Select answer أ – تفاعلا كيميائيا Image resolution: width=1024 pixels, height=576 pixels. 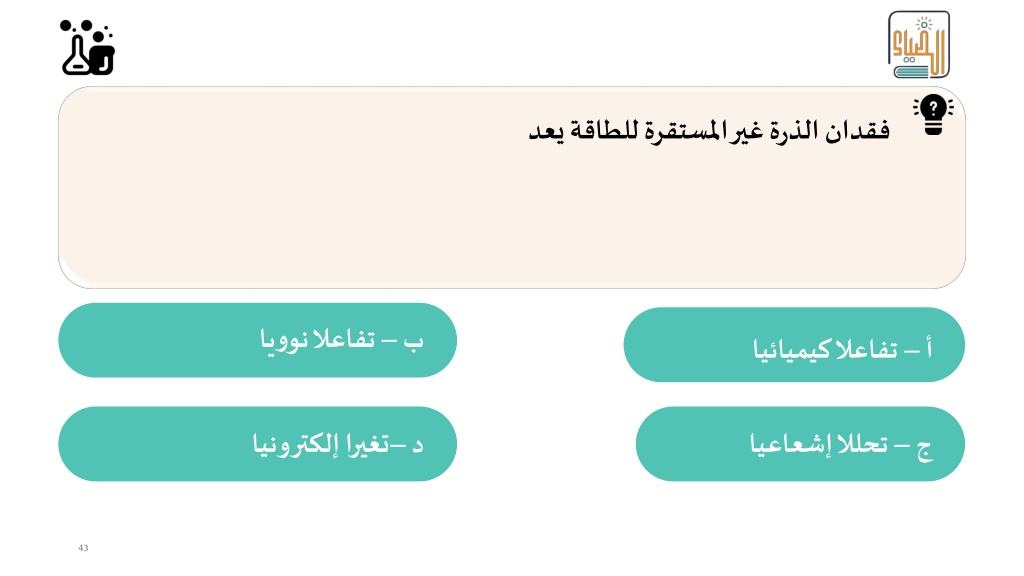tap(794, 345)
